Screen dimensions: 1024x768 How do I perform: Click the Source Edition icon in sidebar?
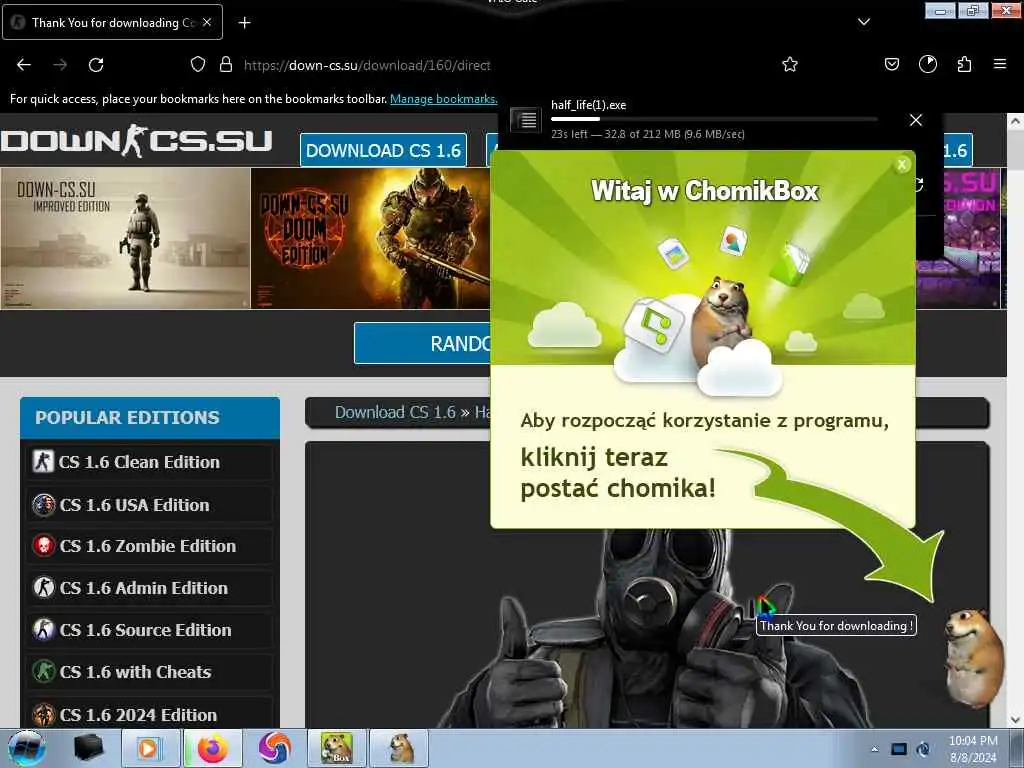coord(44,630)
